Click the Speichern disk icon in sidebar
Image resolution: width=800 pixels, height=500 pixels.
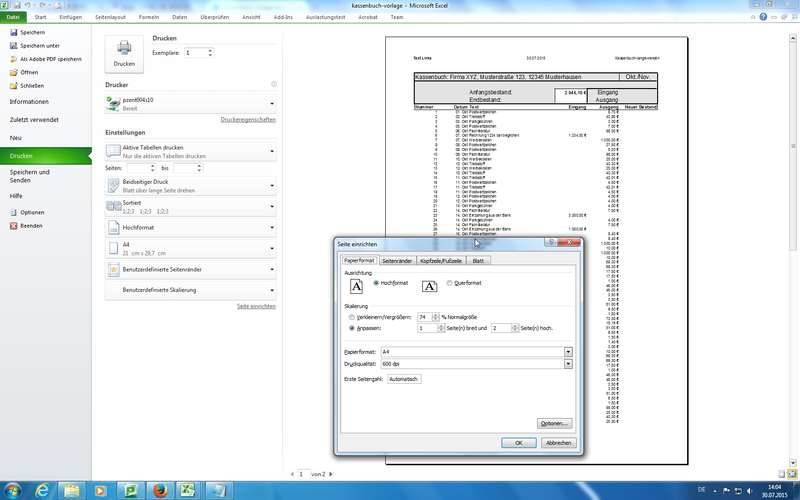click(13, 33)
